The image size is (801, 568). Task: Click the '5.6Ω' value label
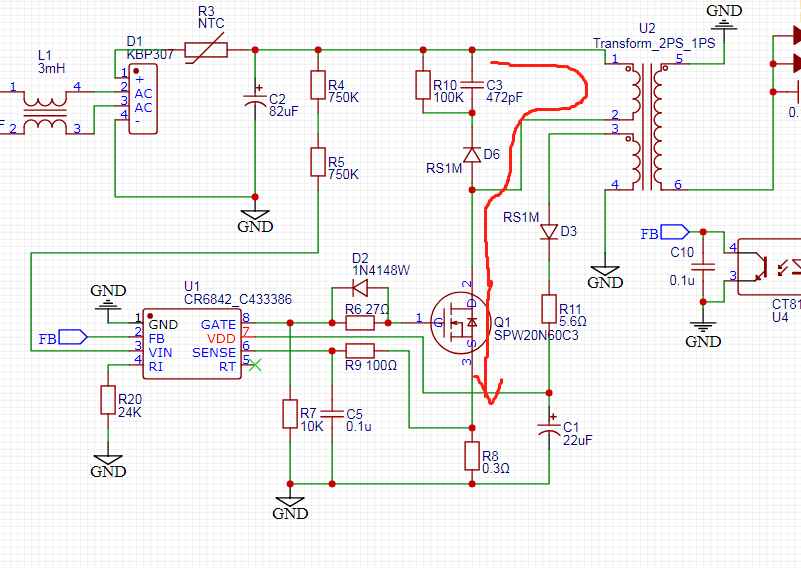coord(573,321)
